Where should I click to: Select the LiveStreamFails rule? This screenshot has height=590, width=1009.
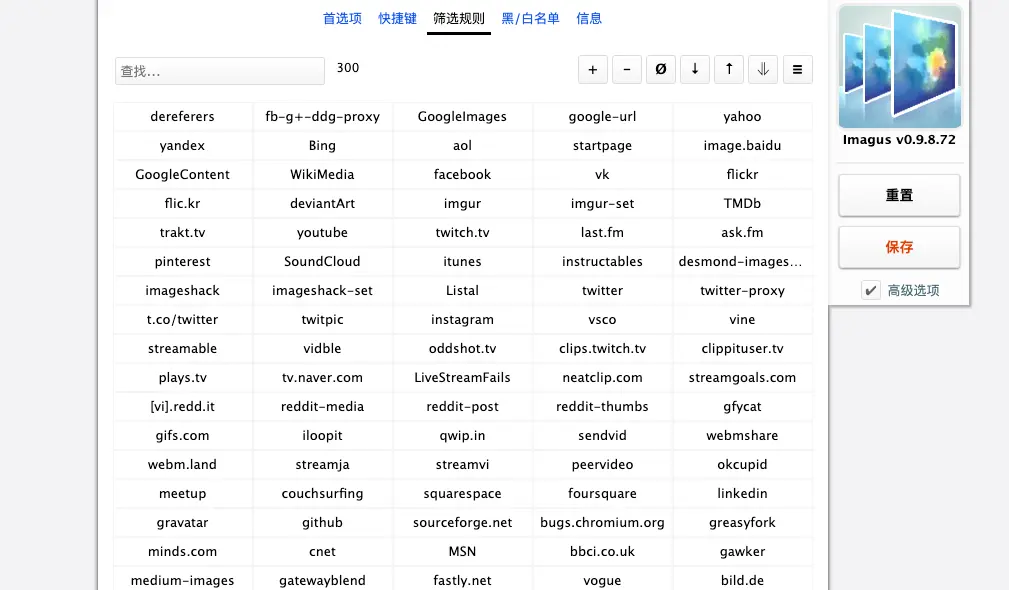463,377
